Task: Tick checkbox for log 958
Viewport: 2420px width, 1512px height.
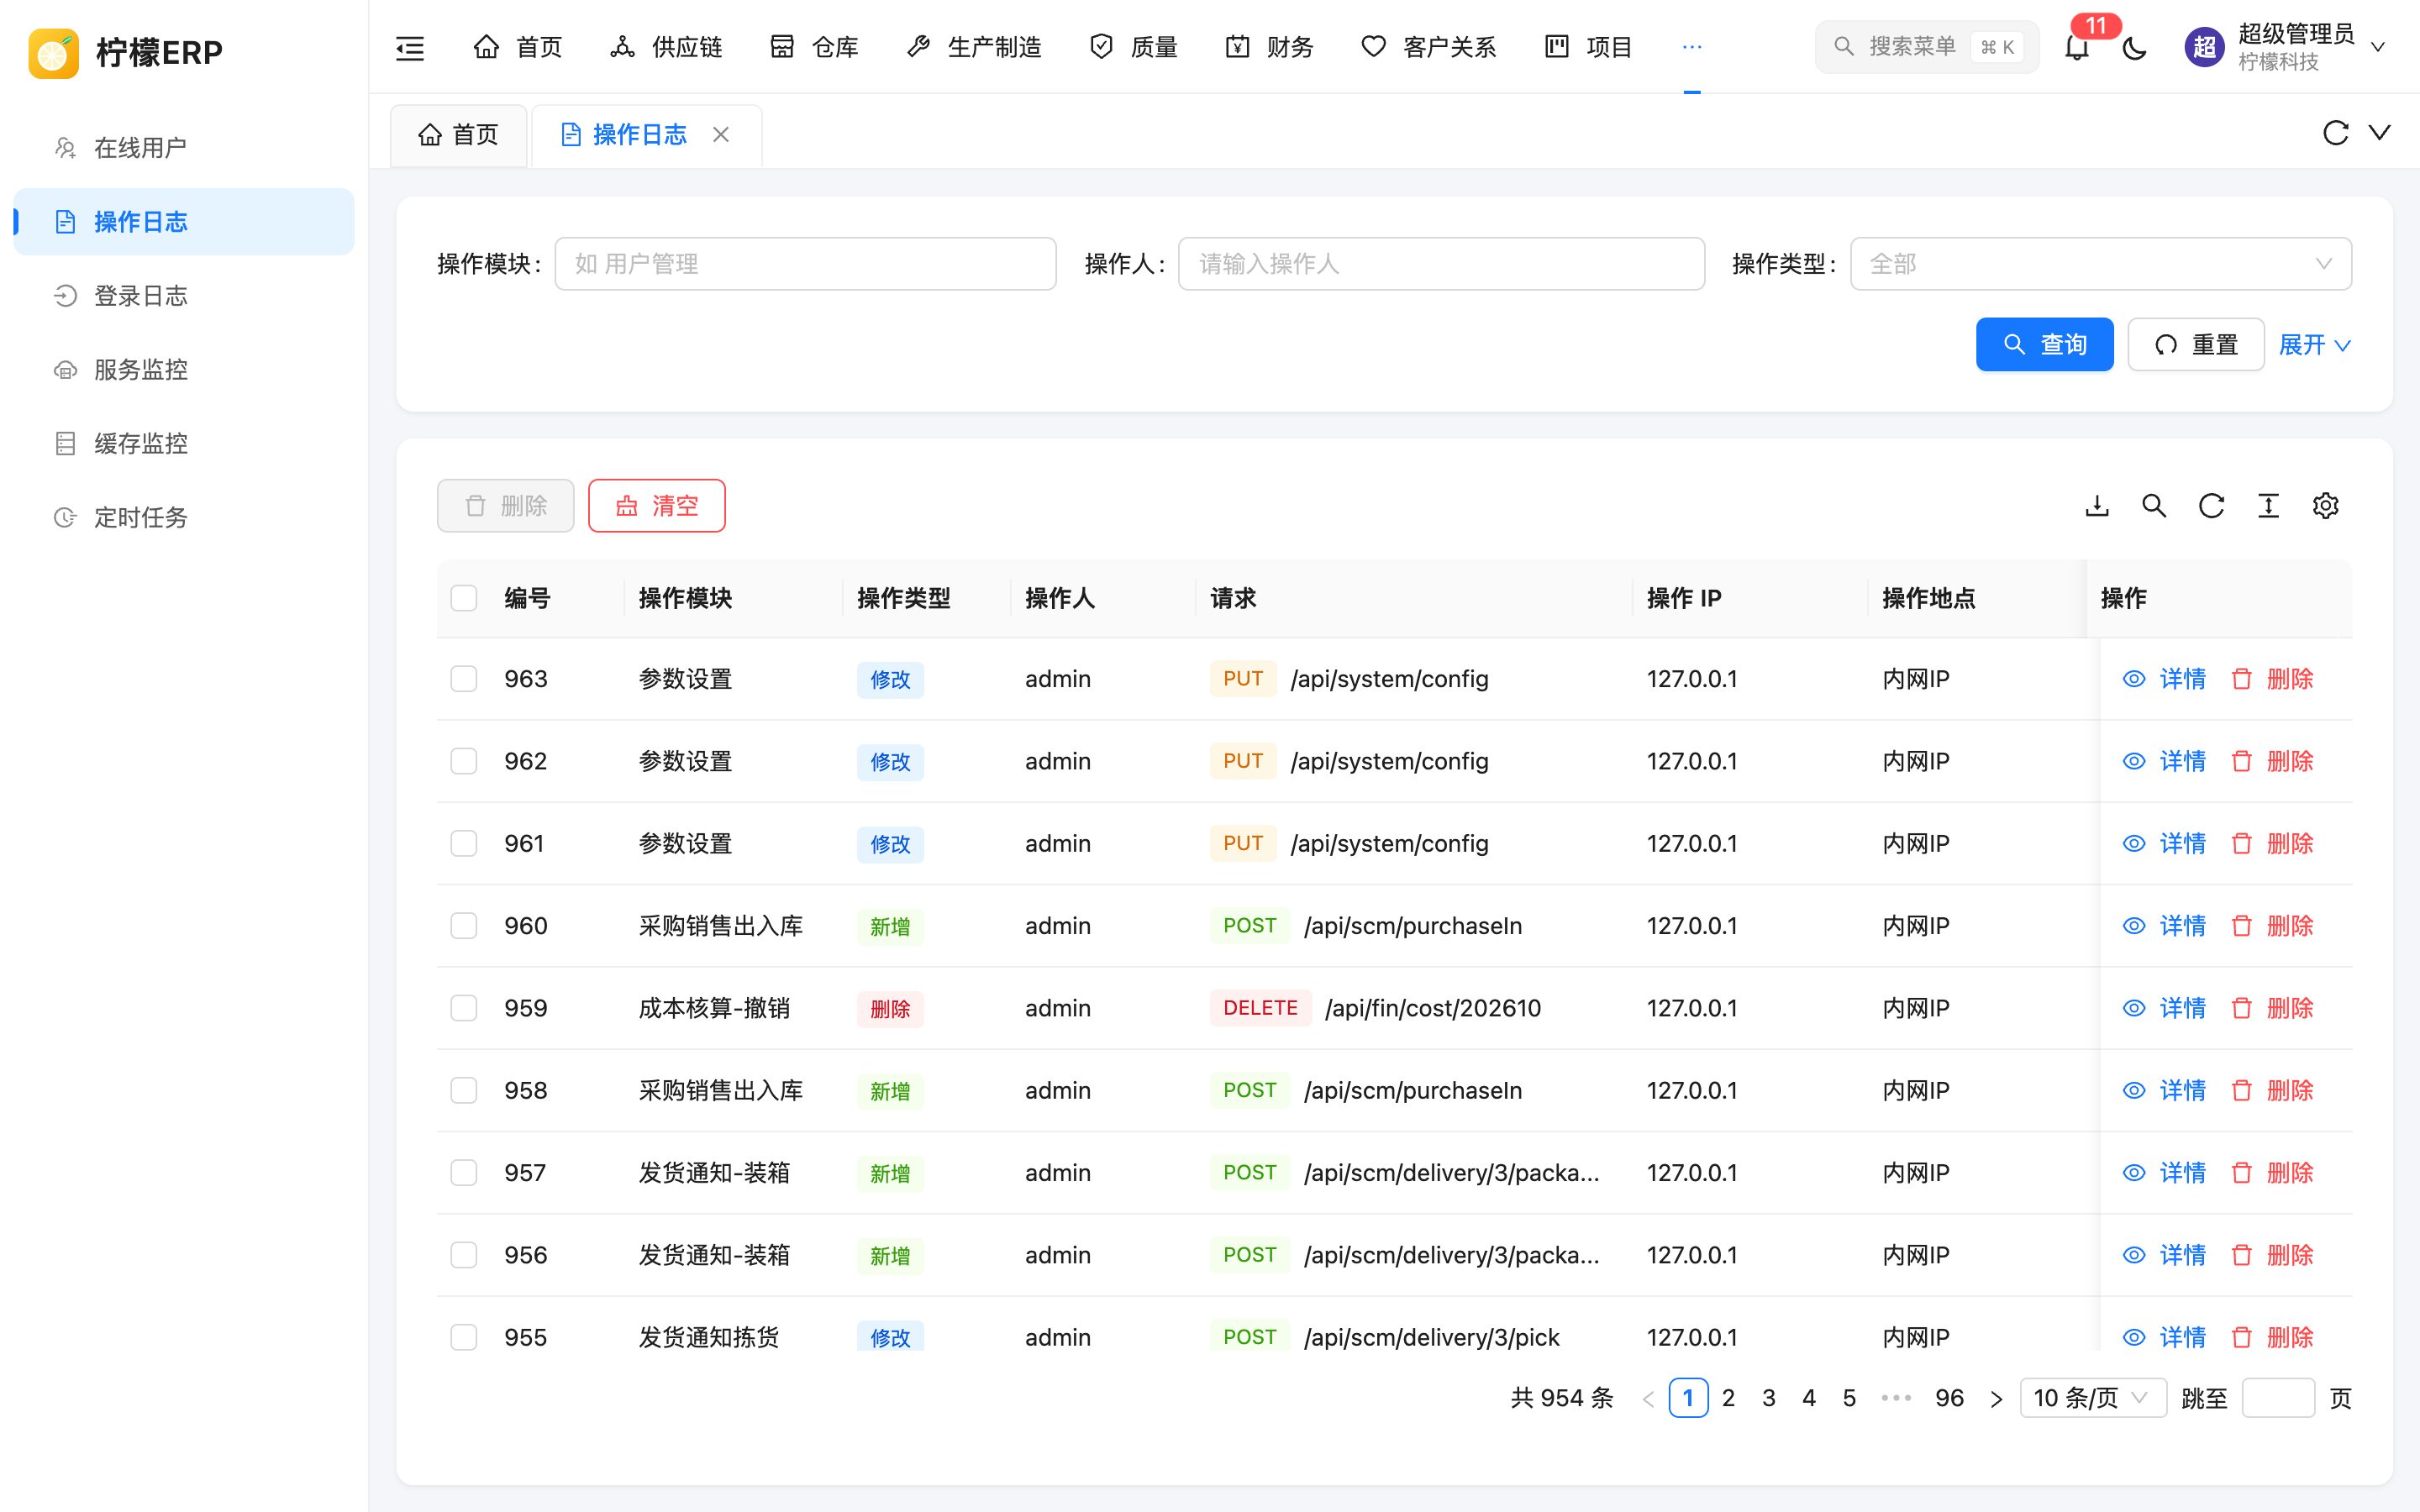Action: pyautogui.click(x=464, y=1090)
